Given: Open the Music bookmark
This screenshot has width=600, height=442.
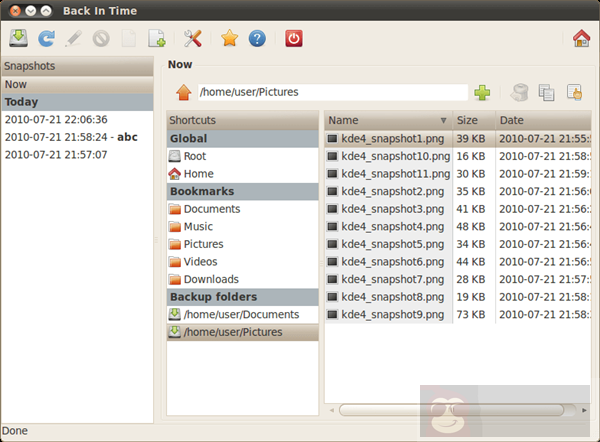Looking at the screenshot, I should pos(243,227).
